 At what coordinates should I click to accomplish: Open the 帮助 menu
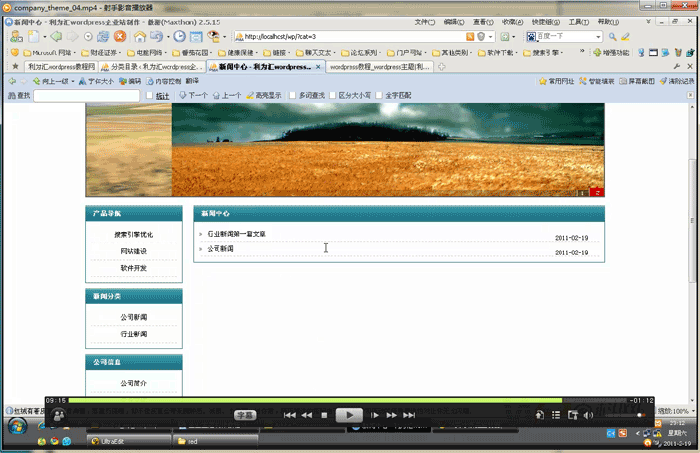[608, 22]
